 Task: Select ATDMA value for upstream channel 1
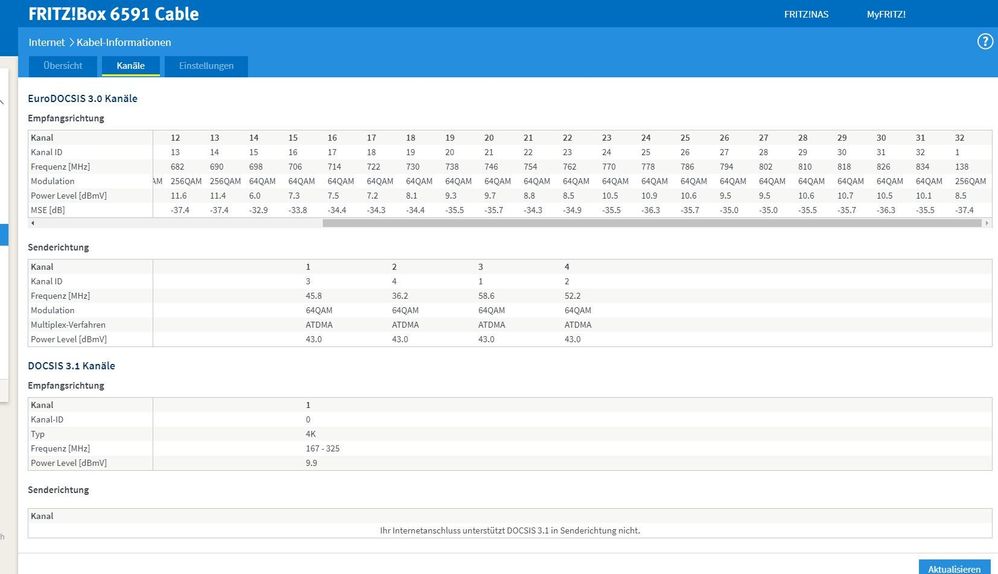coord(319,325)
